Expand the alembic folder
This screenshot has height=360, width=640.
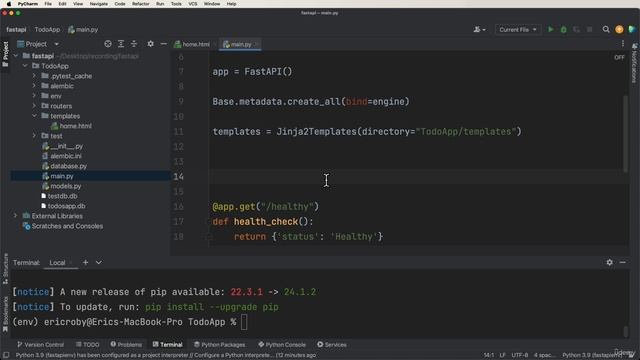(34, 86)
